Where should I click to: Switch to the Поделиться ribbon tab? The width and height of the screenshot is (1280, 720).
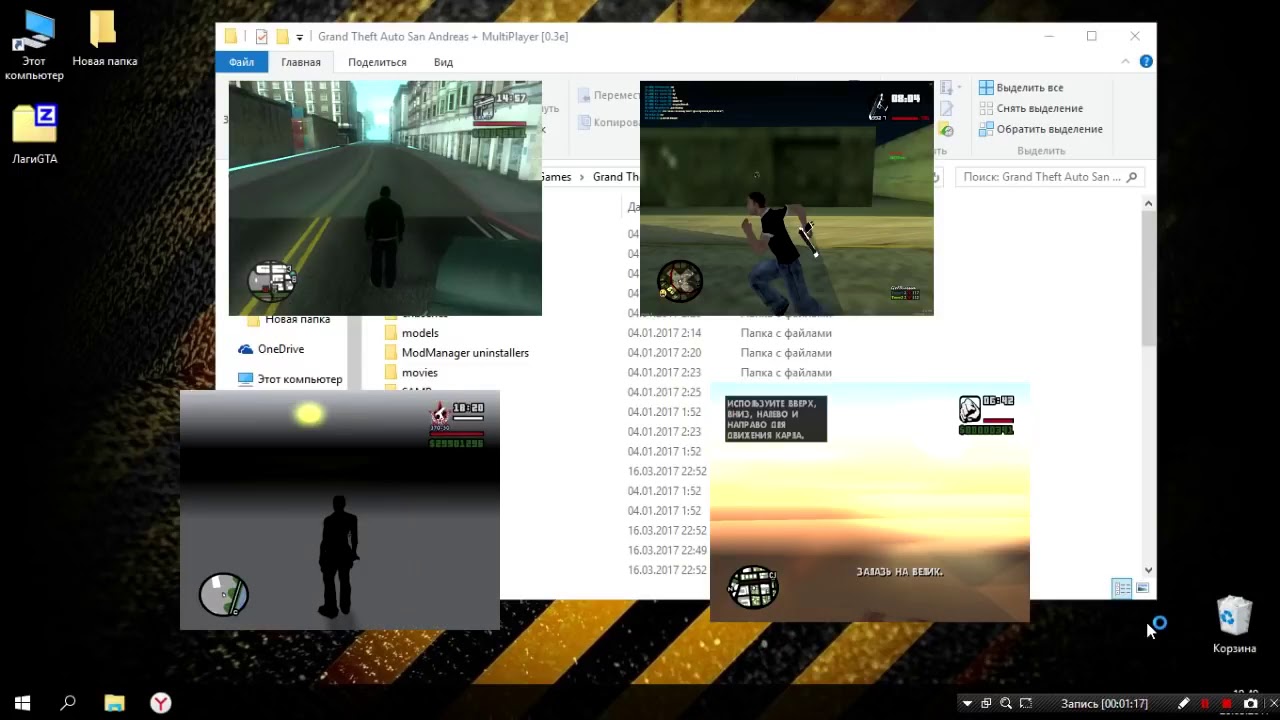point(377,62)
